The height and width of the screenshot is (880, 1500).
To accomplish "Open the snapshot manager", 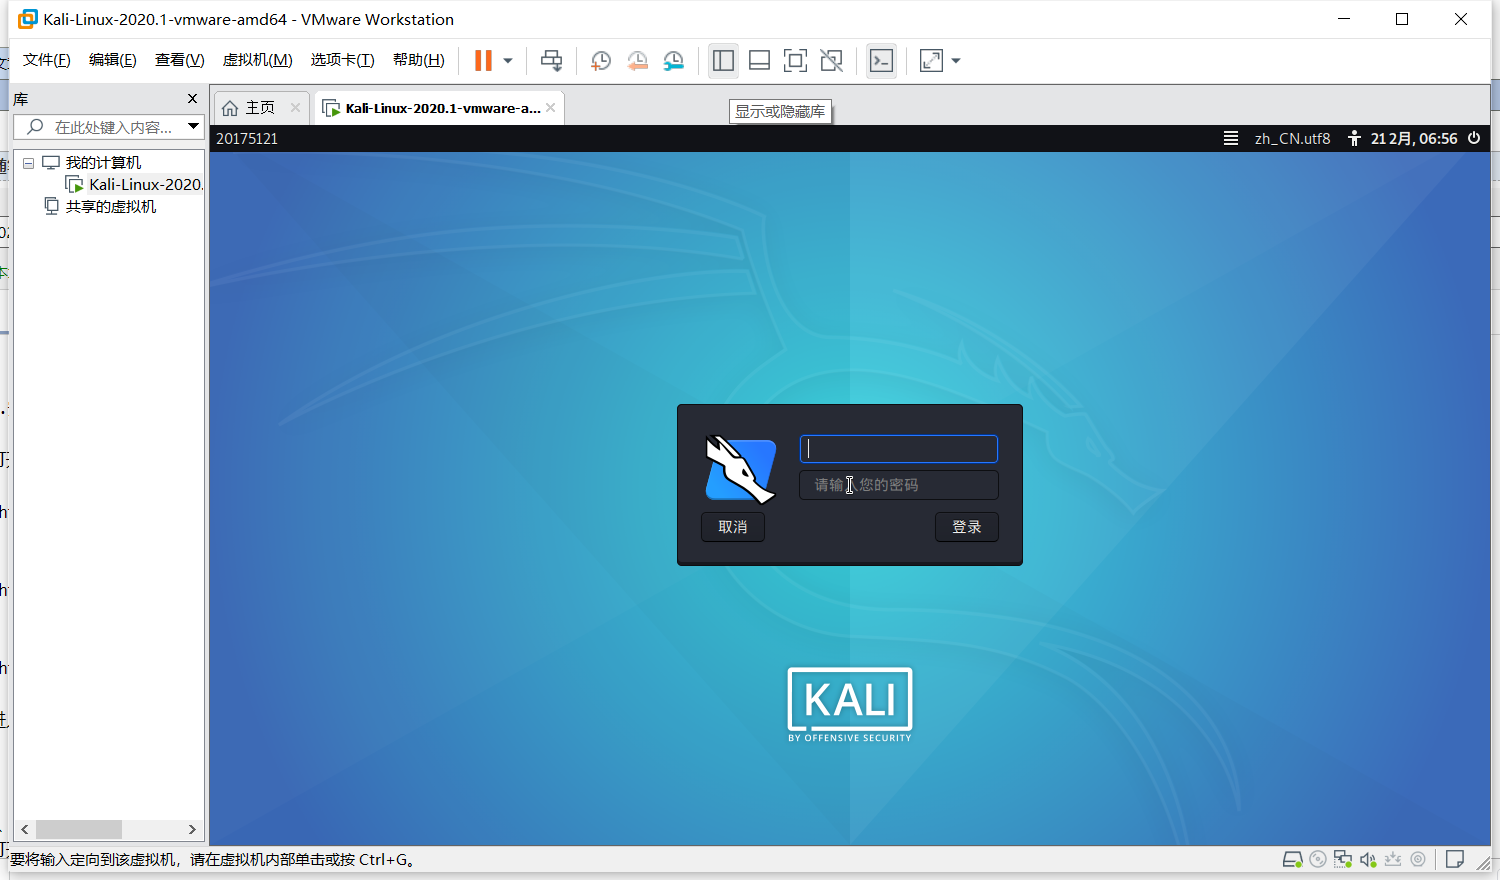I will pos(674,61).
